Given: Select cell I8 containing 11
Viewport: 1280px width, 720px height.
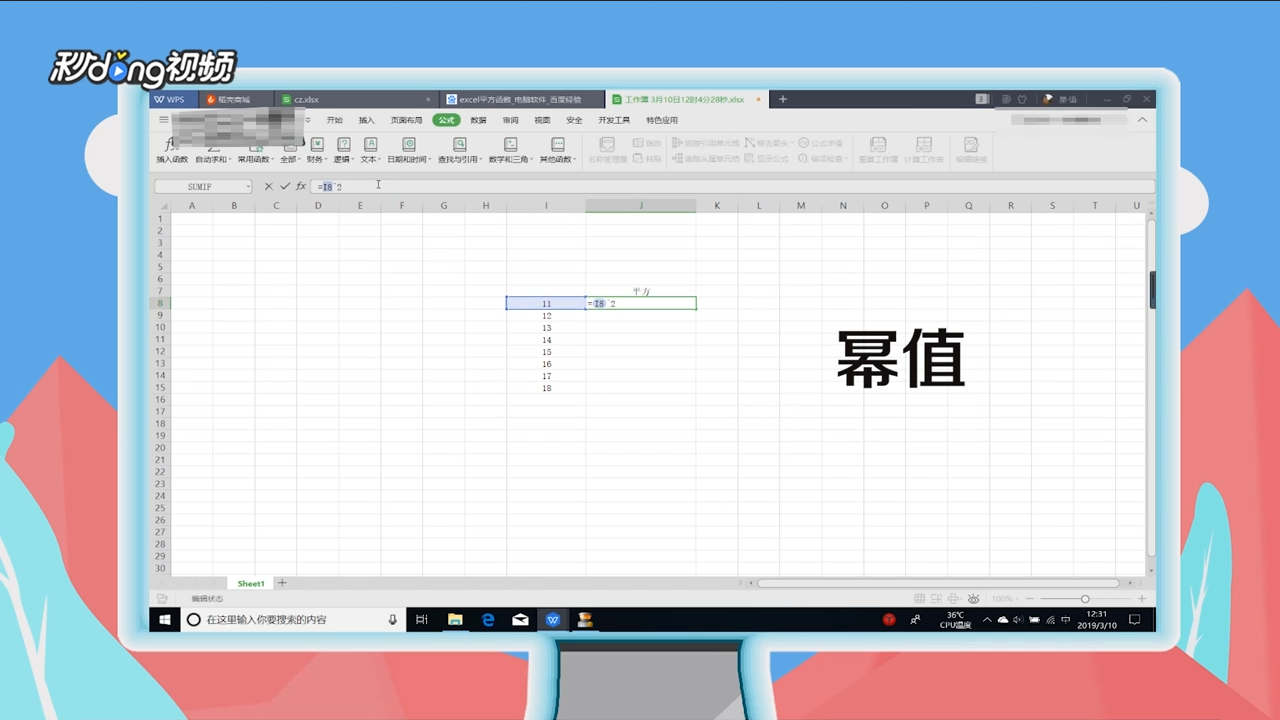Looking at the screenshot, I should tap(546, 303).
